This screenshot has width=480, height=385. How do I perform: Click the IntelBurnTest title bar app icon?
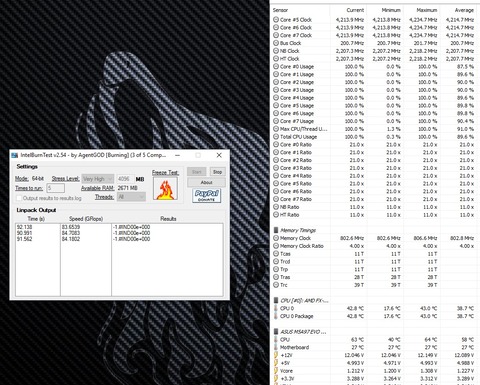(x=14, y=155)
